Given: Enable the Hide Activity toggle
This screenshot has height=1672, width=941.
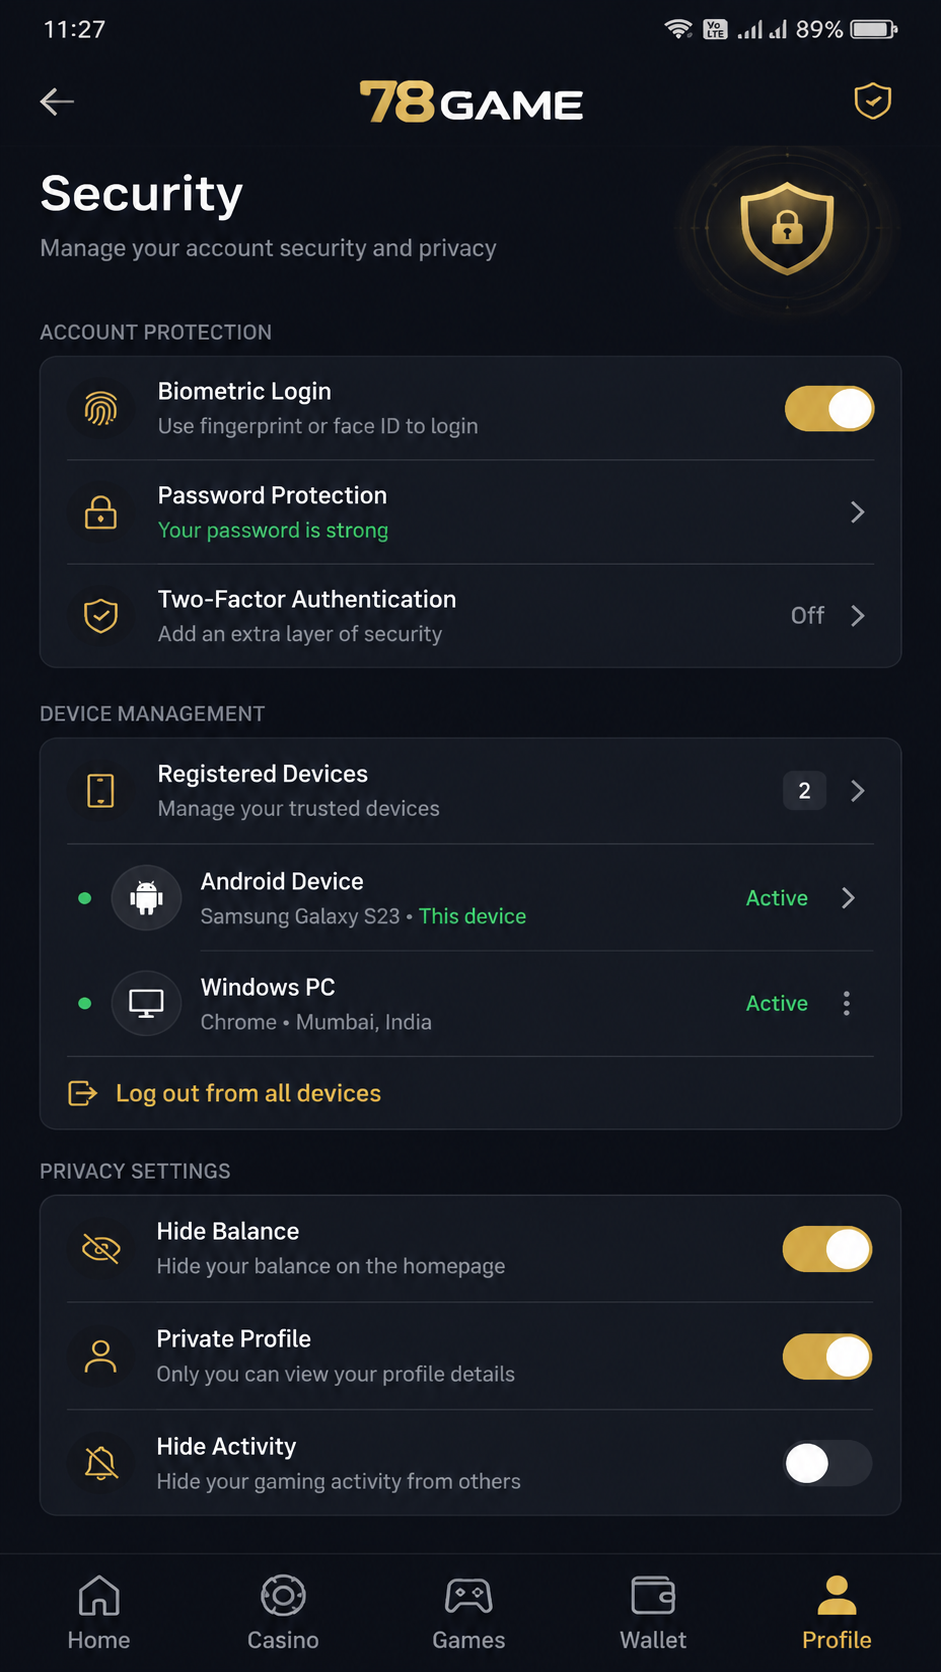Looking at the screenshot, I should pyautogui.click(x=827, y=1464).
